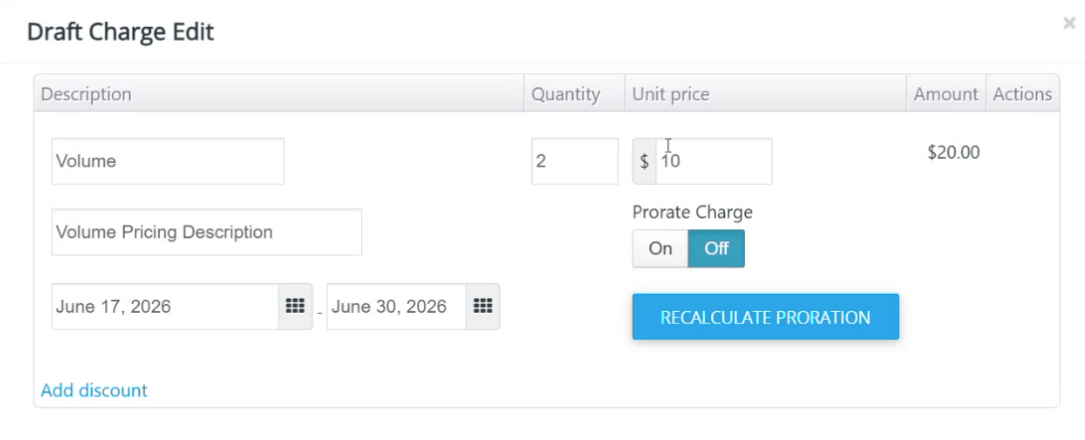Click the dollar sign currency prefix
The width and height of the screenshot is (1085, 440).
click(644, 161)
